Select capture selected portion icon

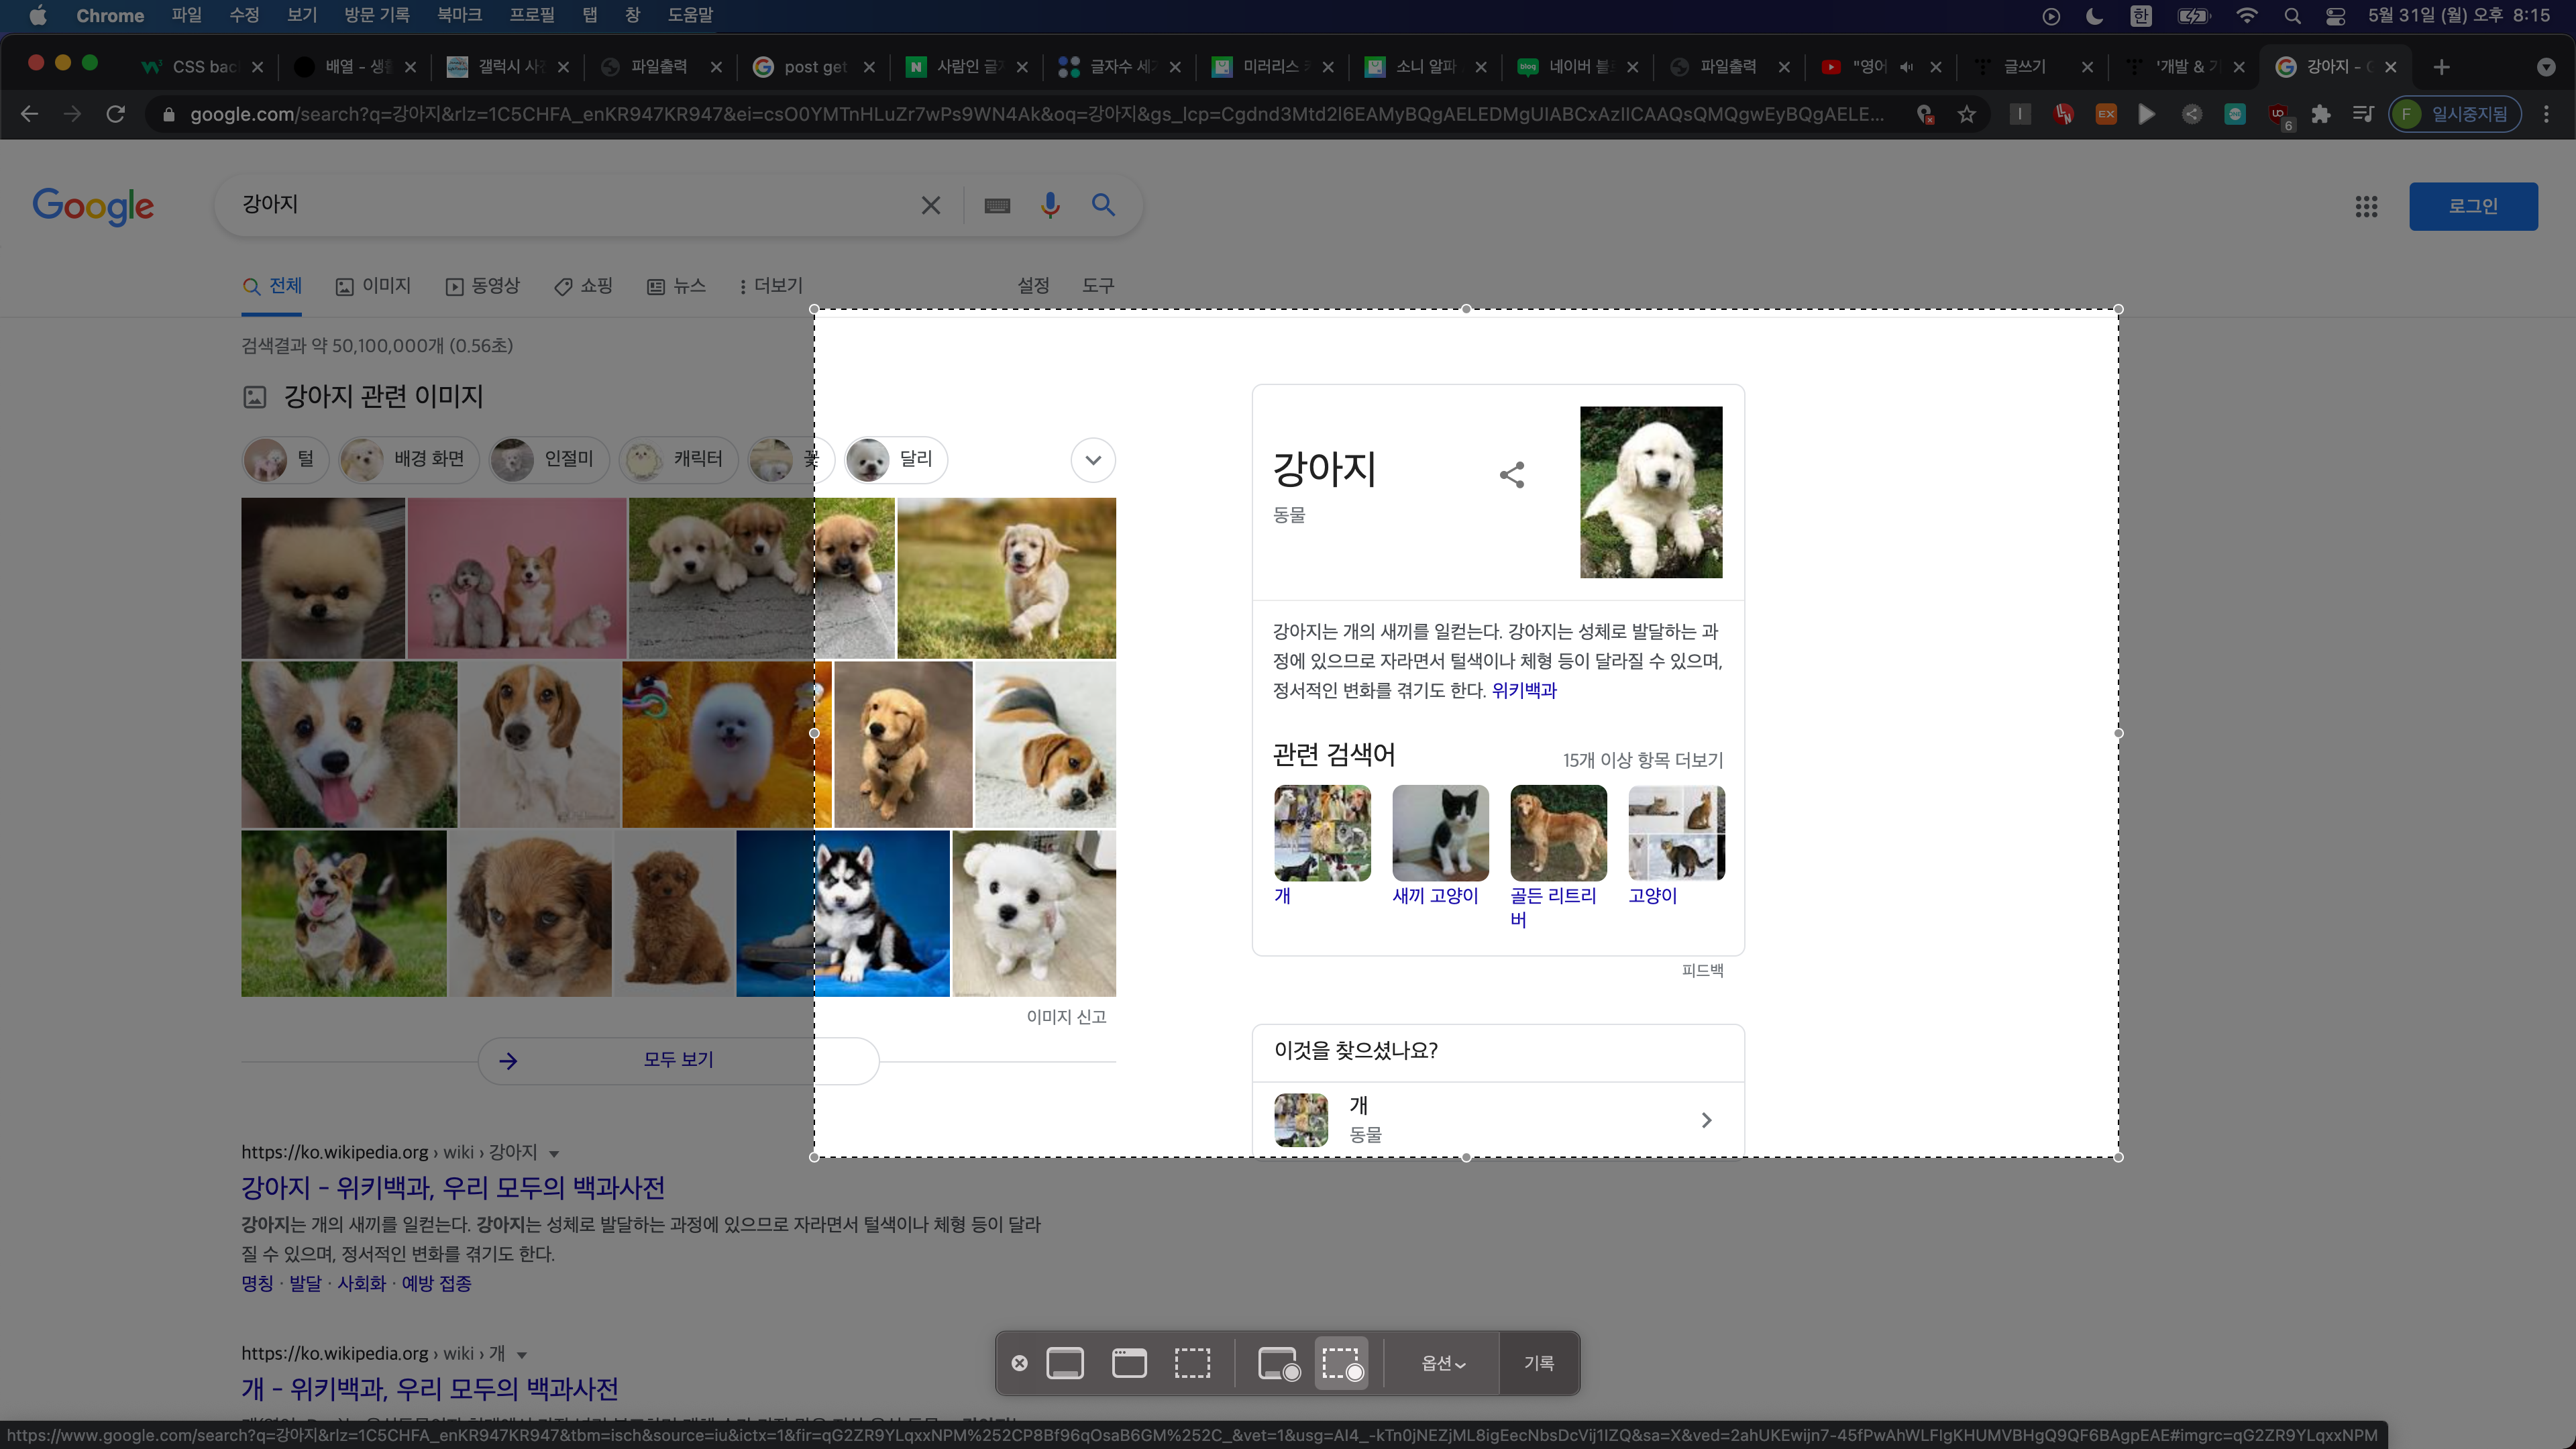click(x=1192, y=1363)
